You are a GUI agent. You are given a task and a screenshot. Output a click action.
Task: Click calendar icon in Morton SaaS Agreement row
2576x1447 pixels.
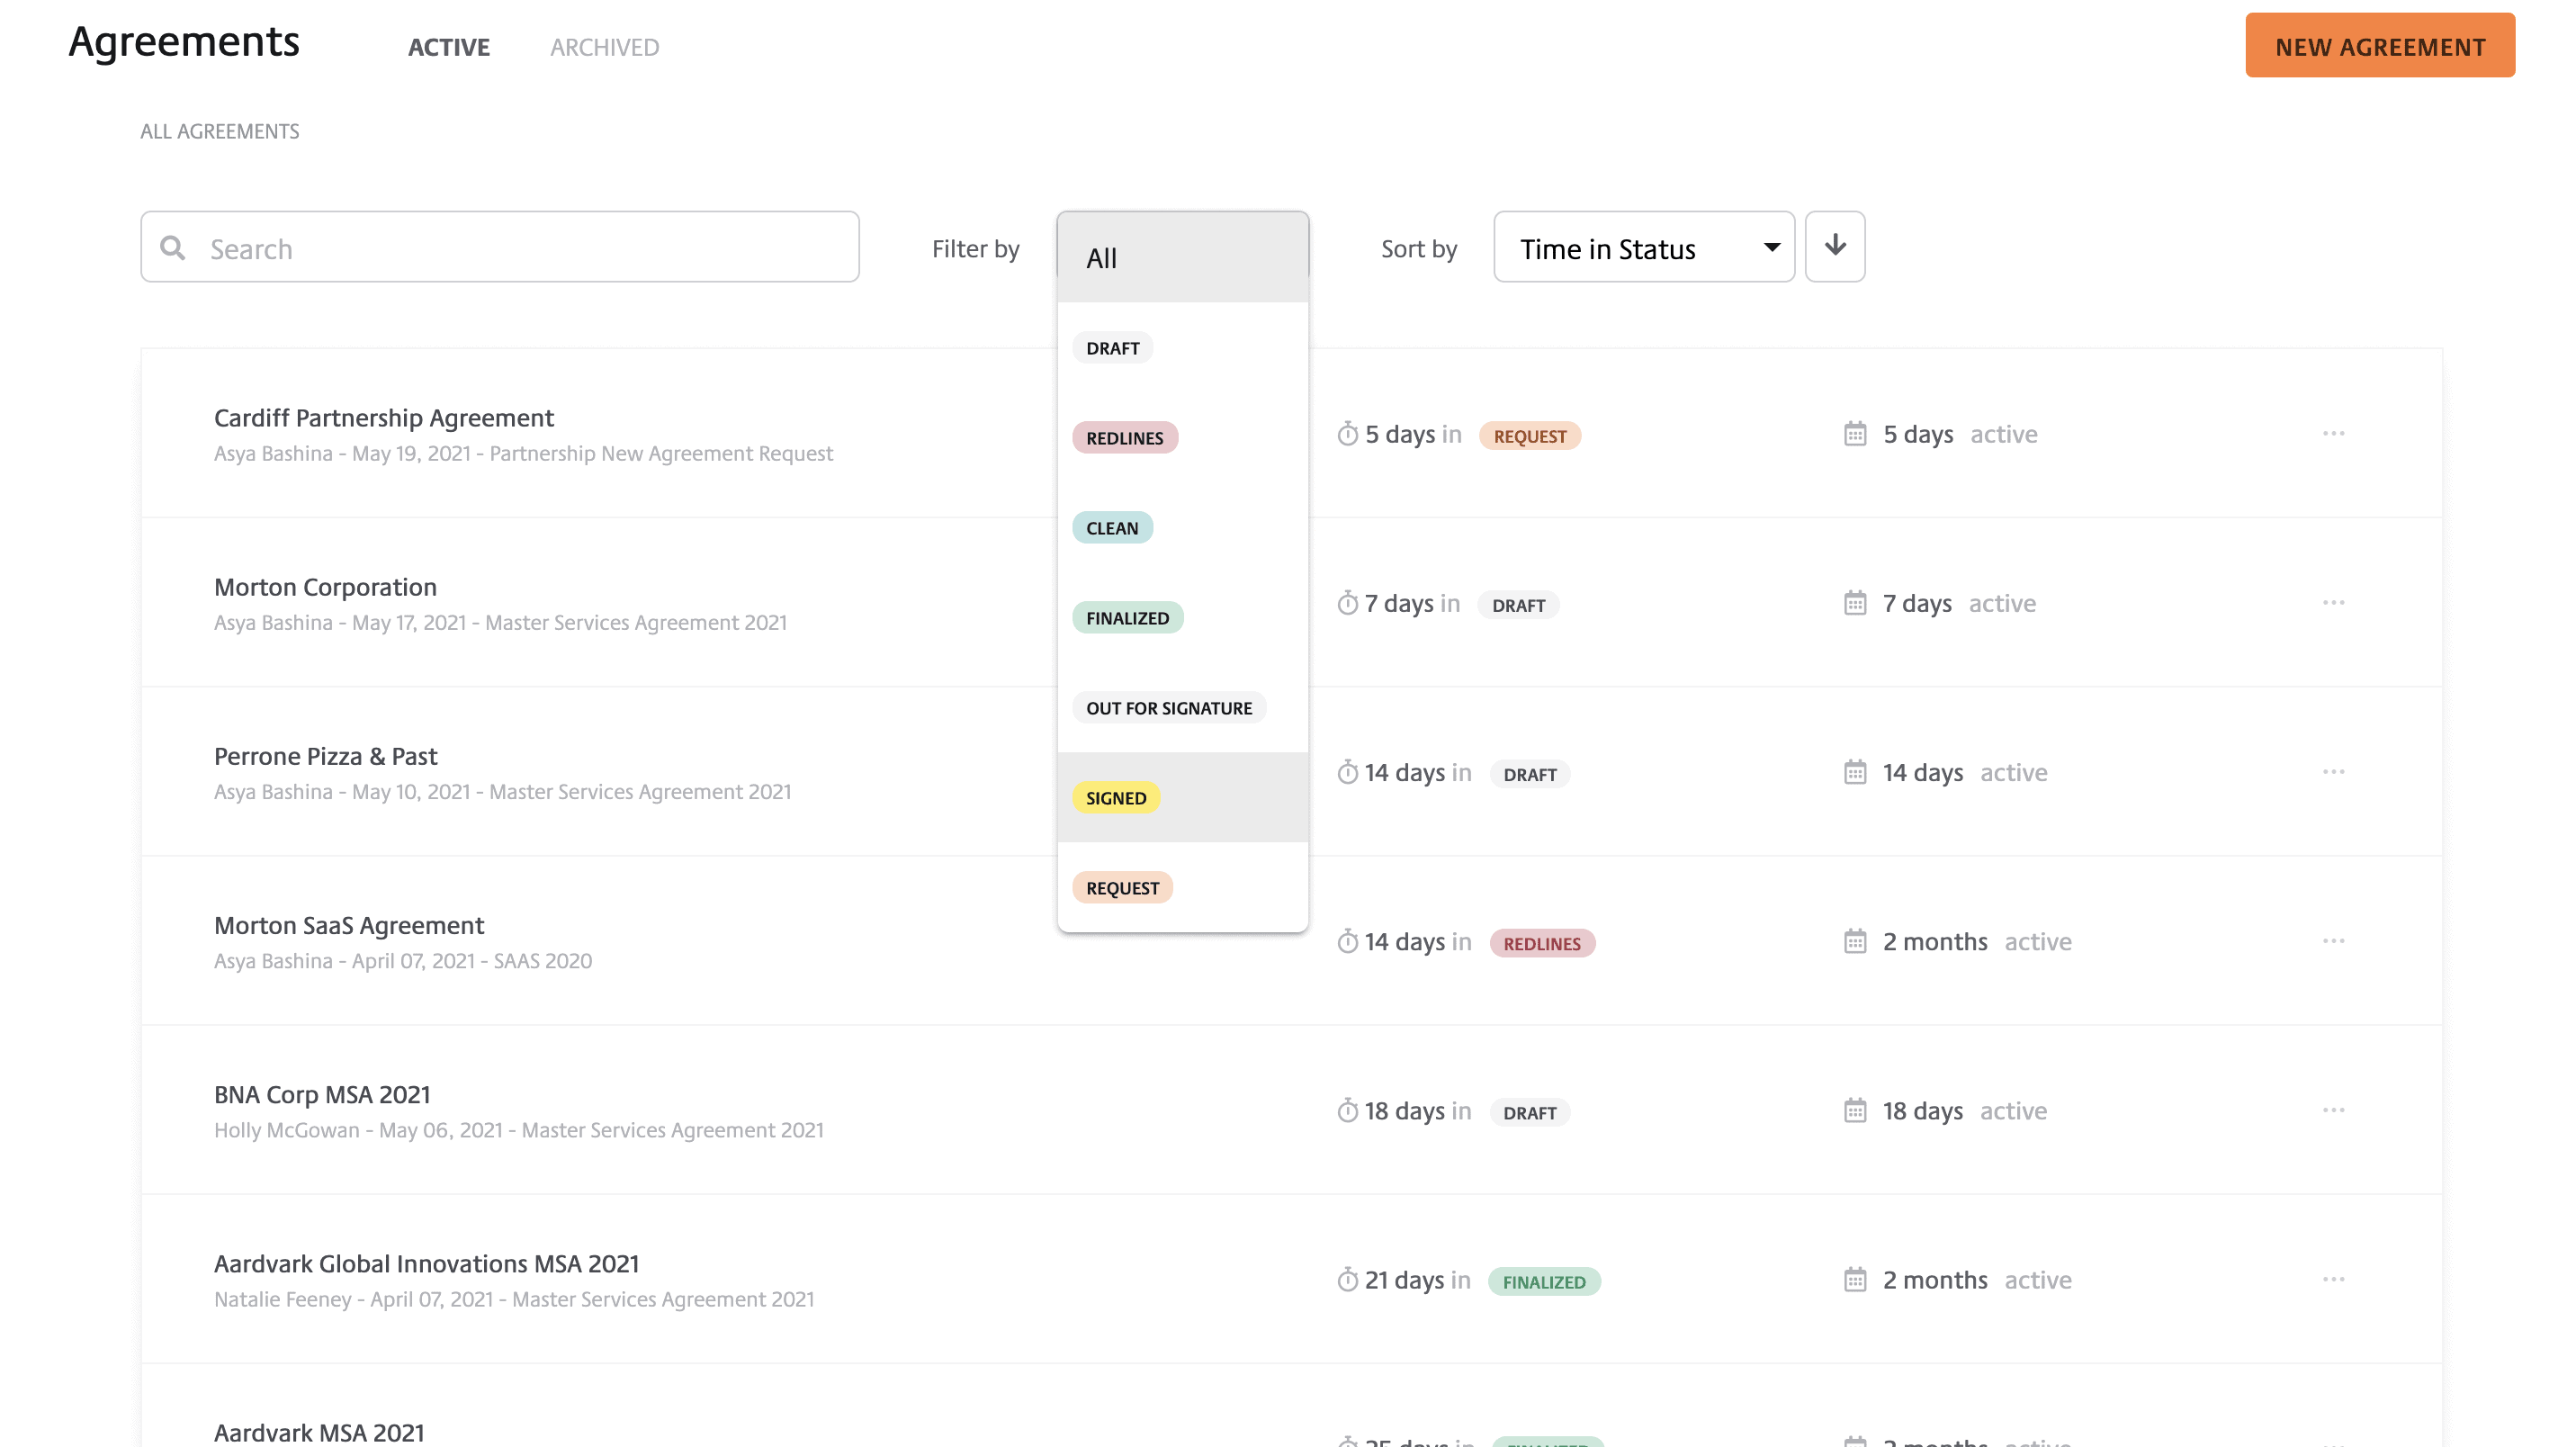1855,940
